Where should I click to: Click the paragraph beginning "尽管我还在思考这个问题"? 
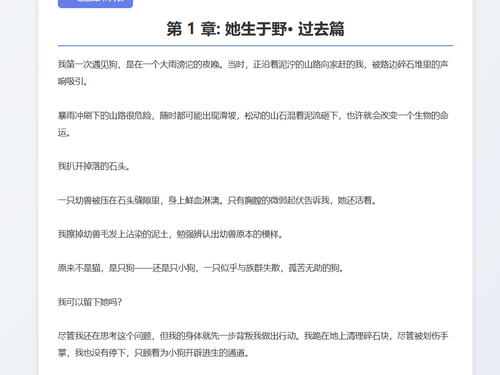point(253,344)
